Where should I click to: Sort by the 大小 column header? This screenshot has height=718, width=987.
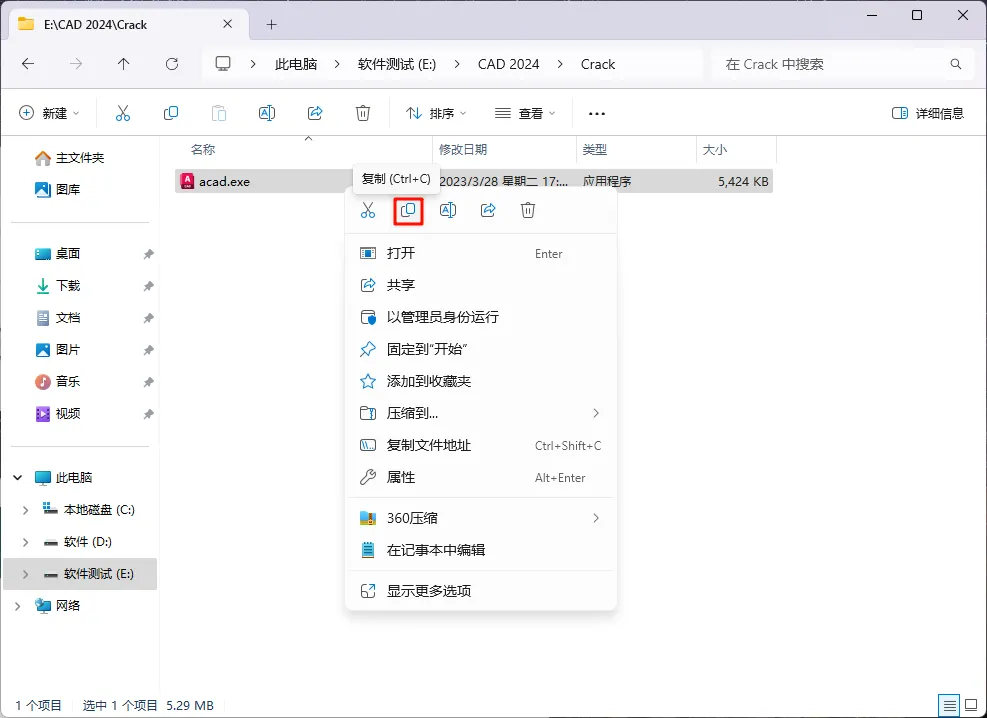pyautogui.click(x=714, y=150)
